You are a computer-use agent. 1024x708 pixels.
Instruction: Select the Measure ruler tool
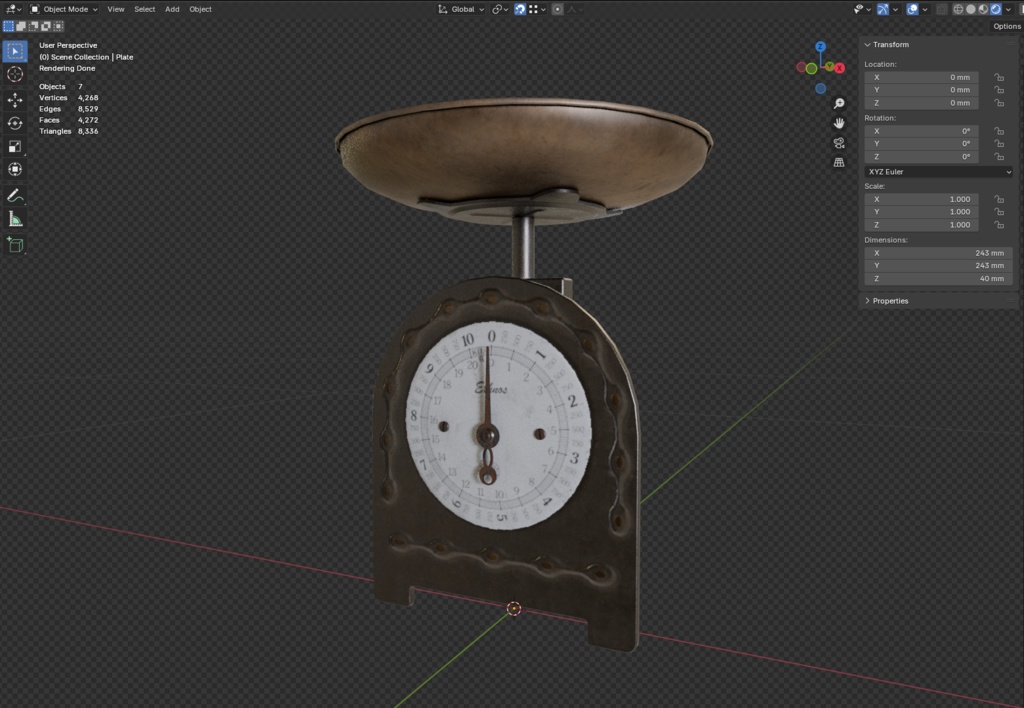15,219
